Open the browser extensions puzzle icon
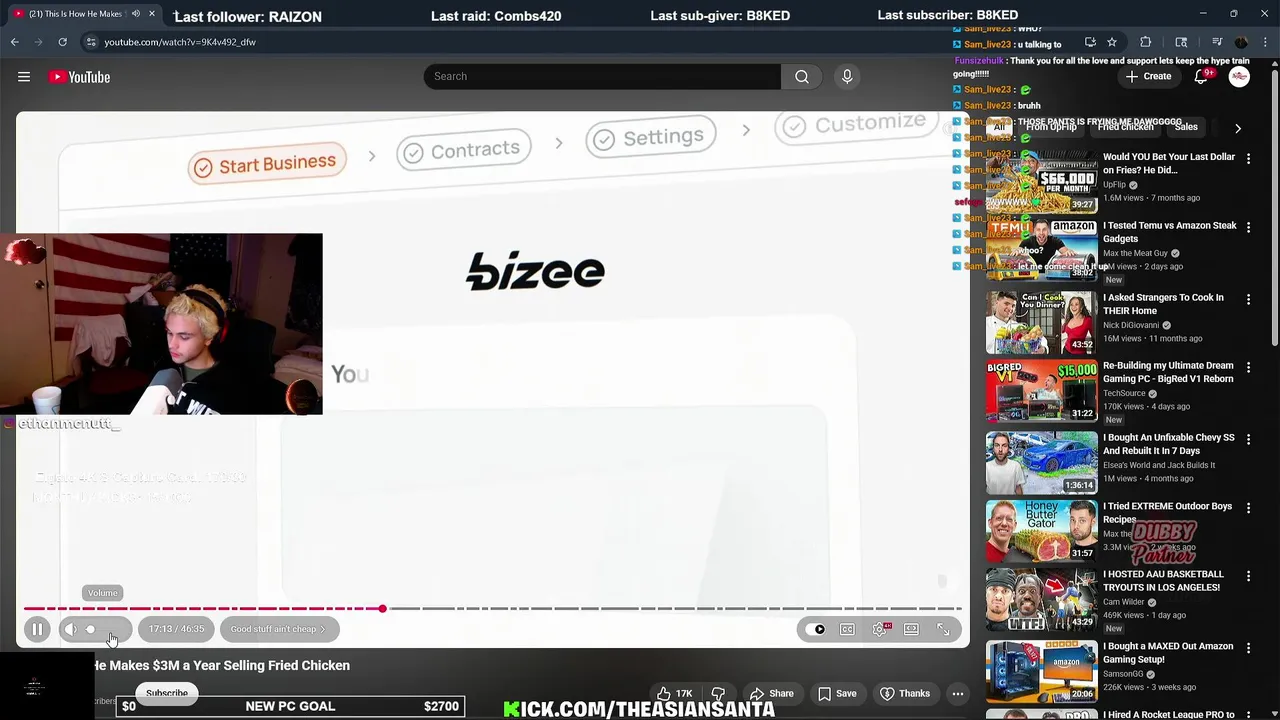Image resolution: width=1280 pixels, height=720 pixels. 1146,42
